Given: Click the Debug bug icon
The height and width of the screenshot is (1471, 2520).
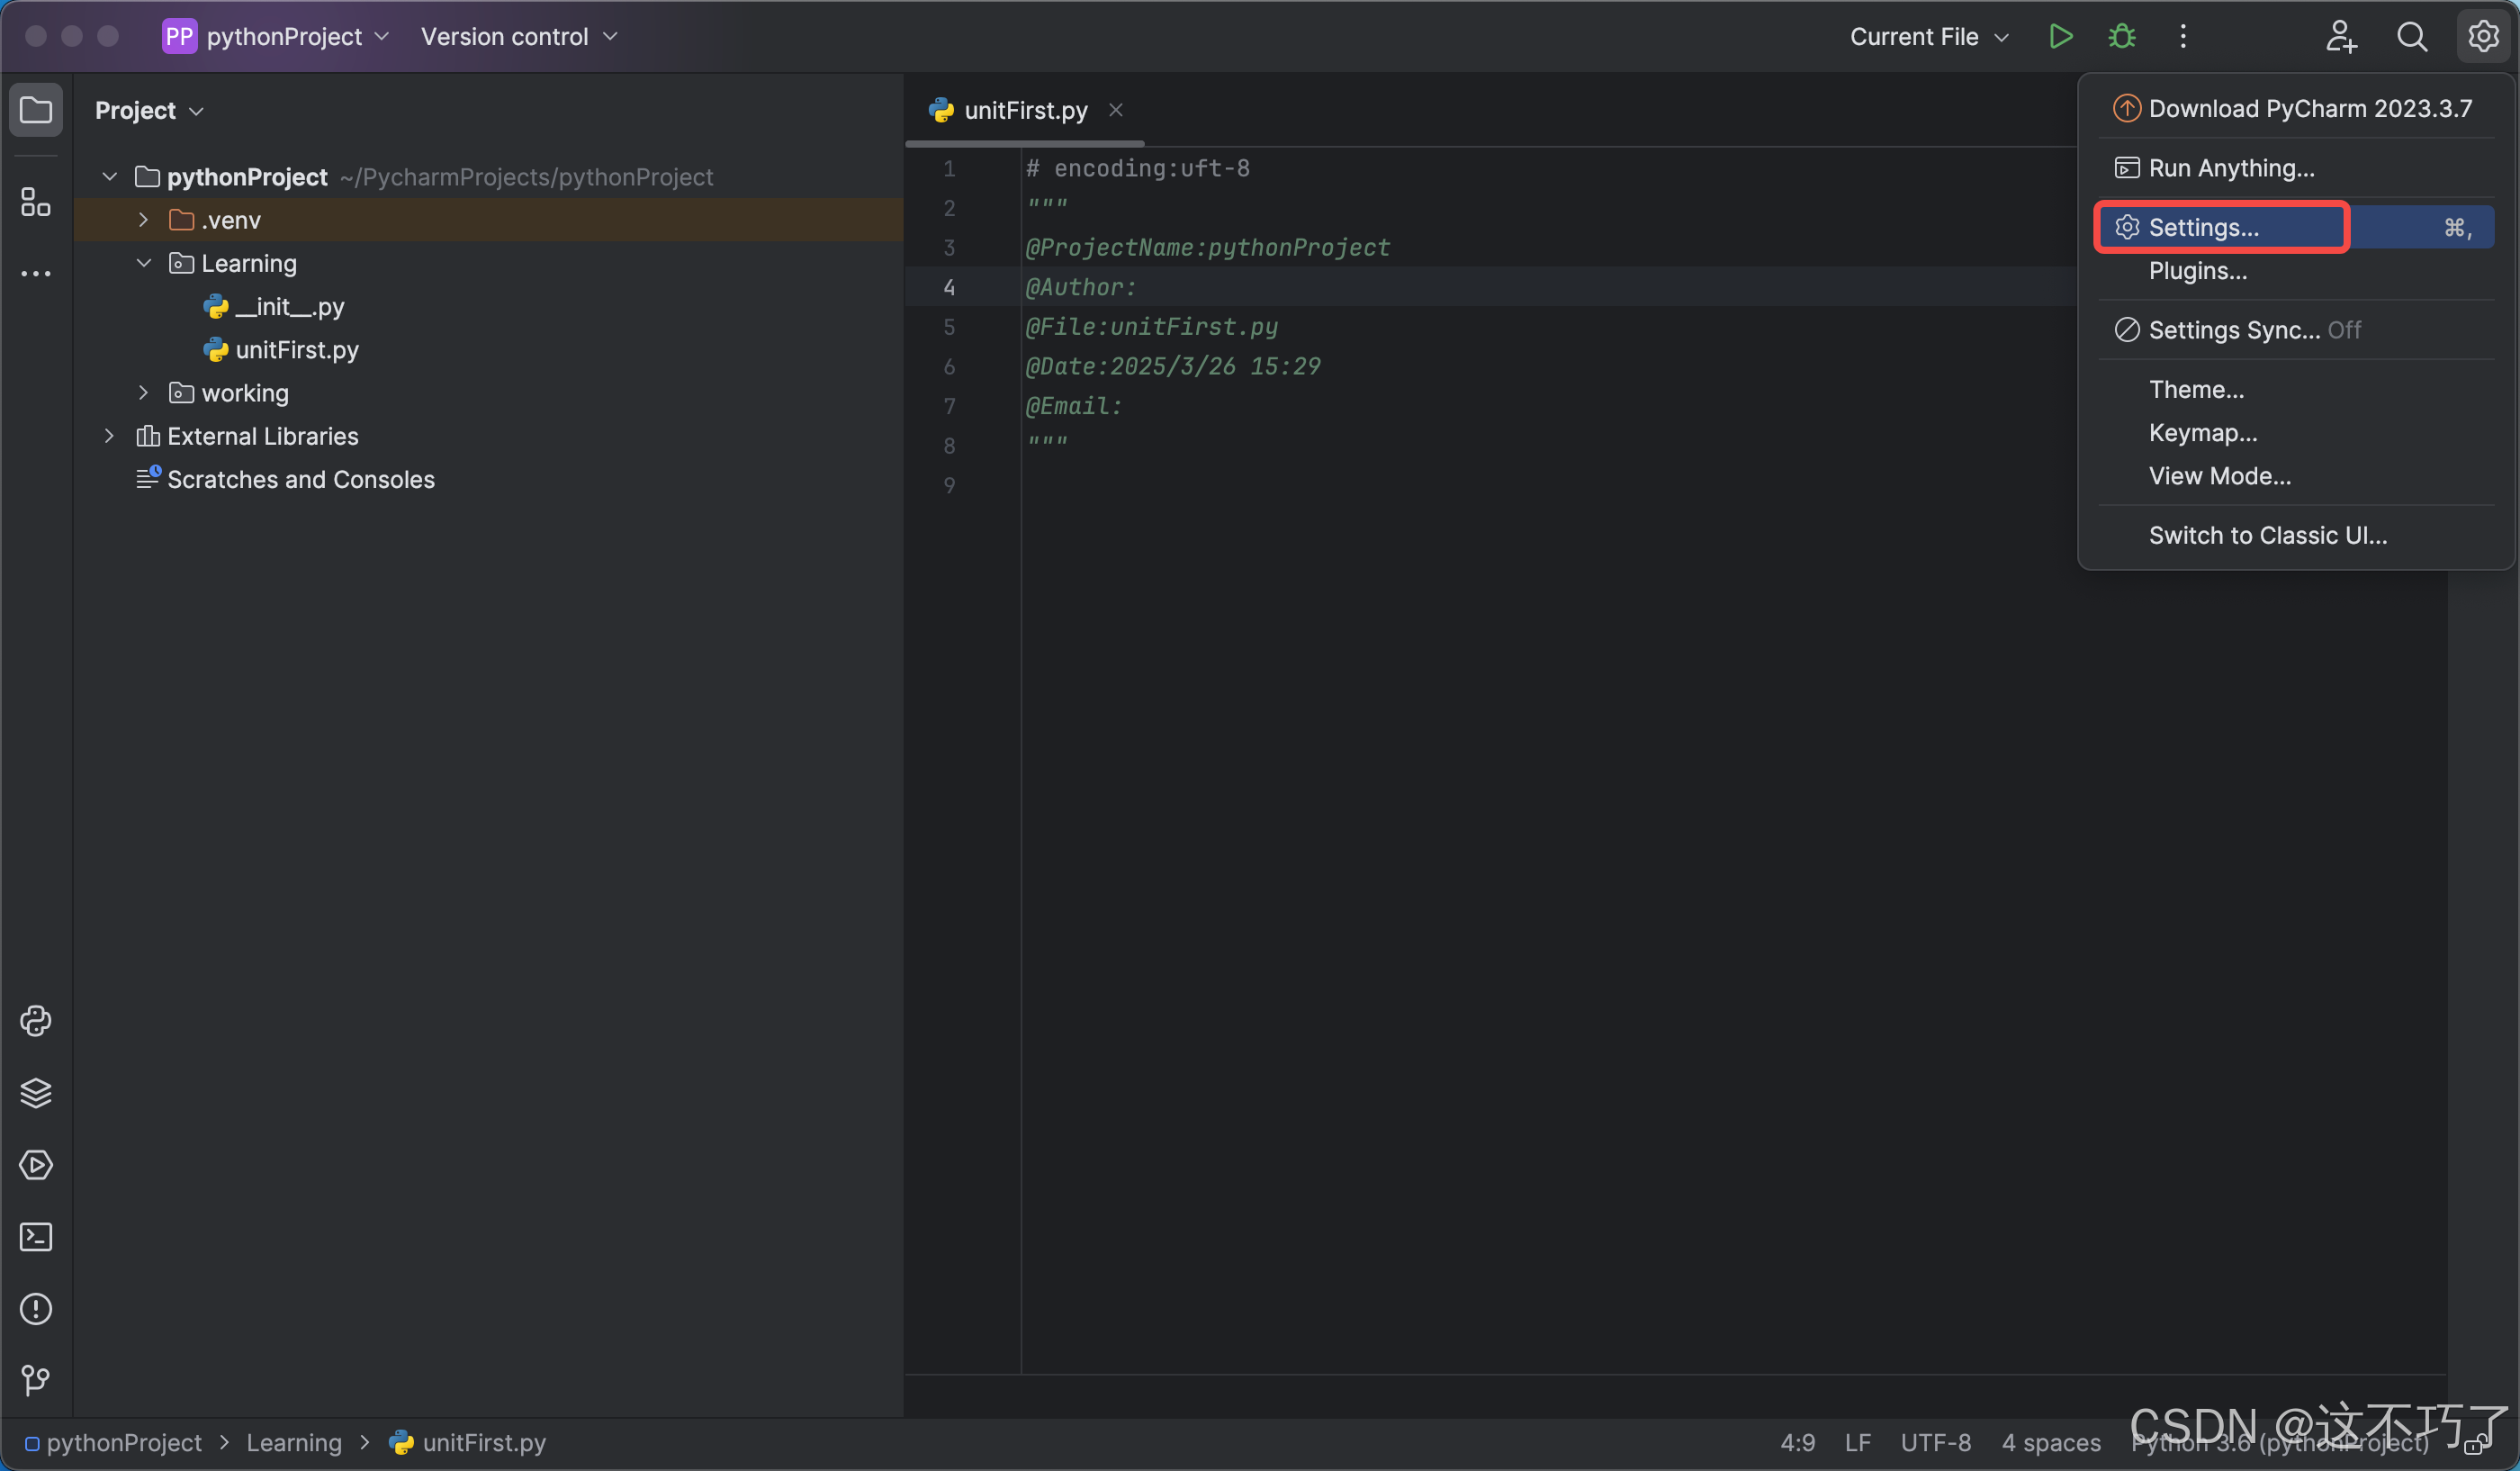Looking at the screenshot, I should [x=2121, y=37].
